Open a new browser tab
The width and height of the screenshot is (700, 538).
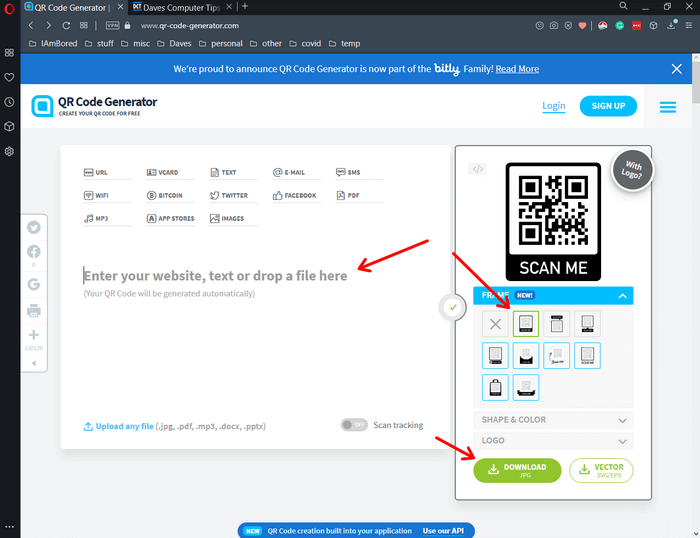pyautogui.click(x=245, y=6)
